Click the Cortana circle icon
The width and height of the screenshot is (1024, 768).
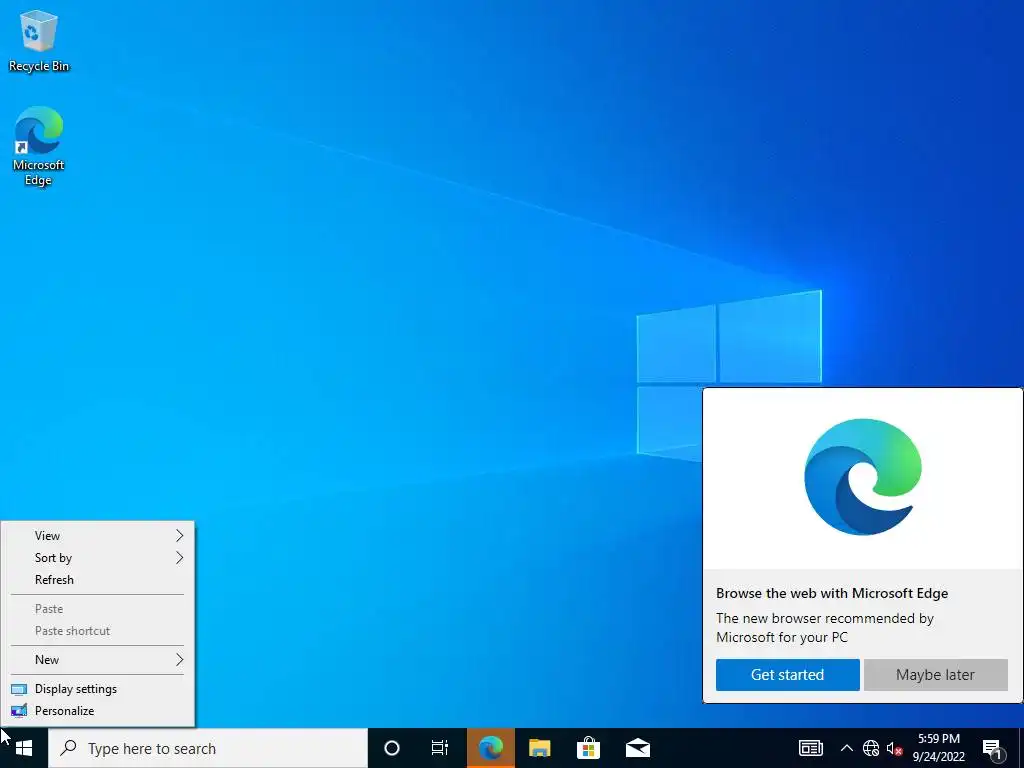392,748
